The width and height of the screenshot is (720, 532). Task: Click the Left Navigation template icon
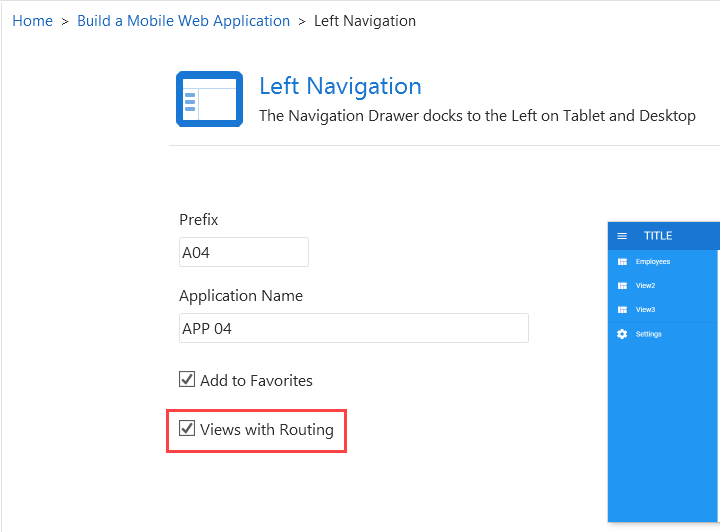click(x=209, y=99)
